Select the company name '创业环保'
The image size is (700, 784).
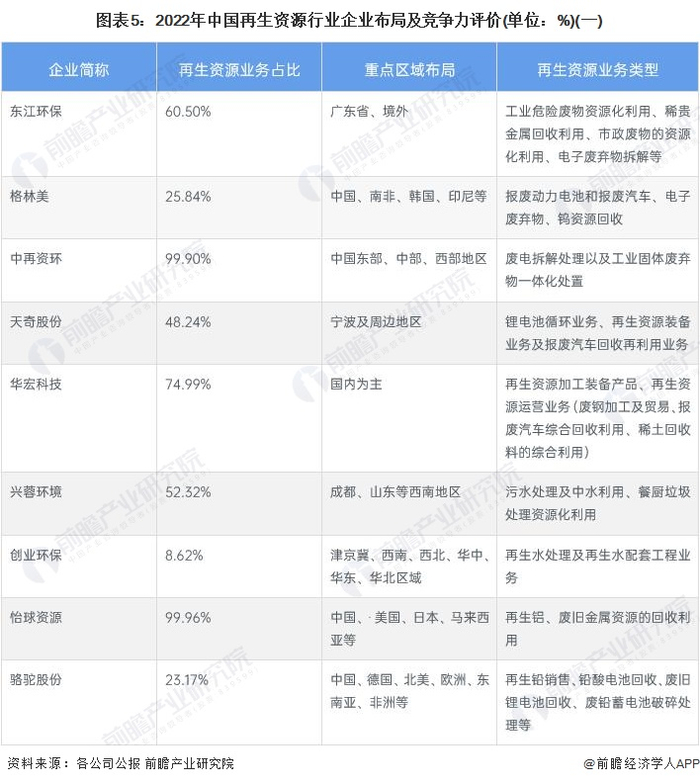tap(36, 555)
